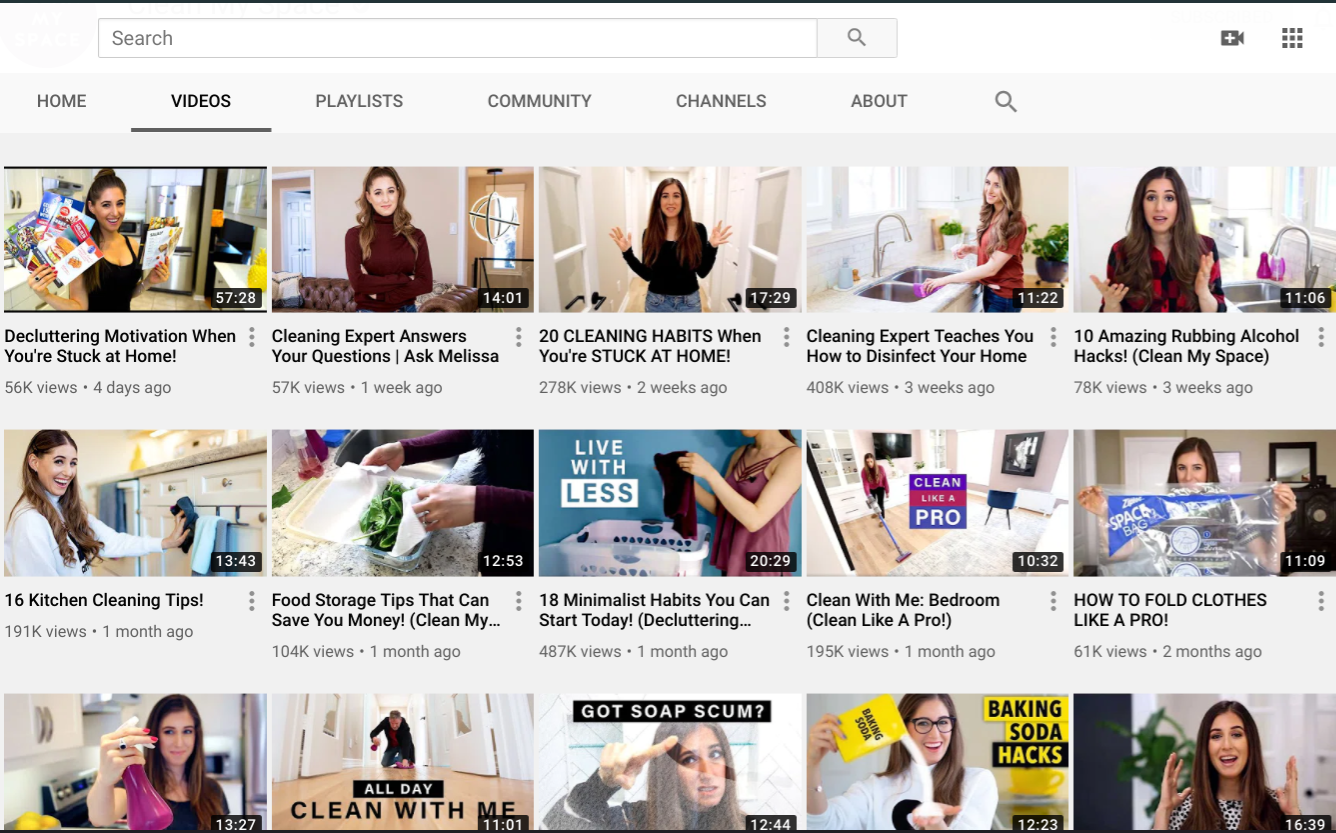Open Cleaning Expert Answers Your Questions title
Image resolution: width=1336 pixels, height=833 pixels.
tap(385, 346)
